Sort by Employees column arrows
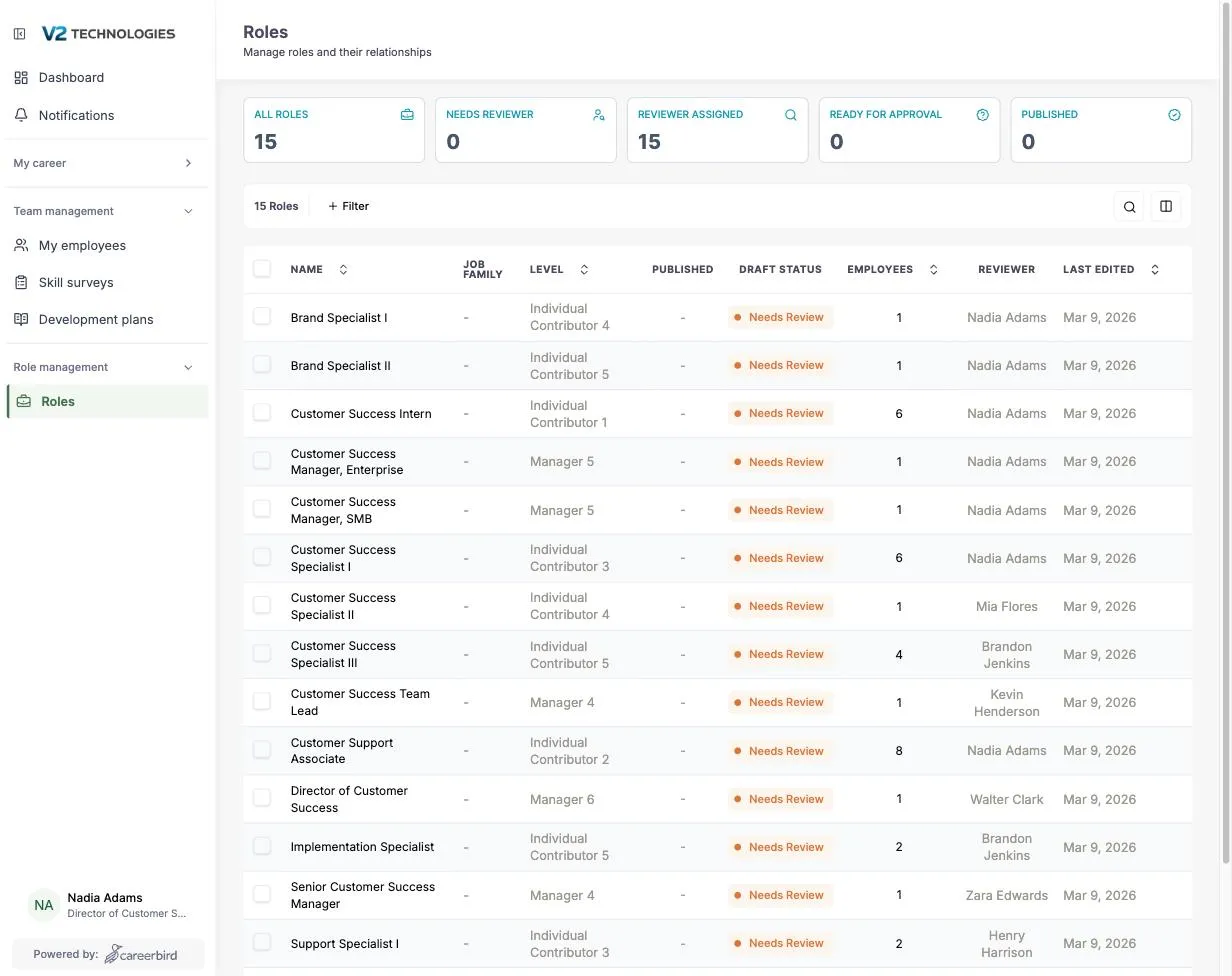This screenshot has height=976, width=1232. click(934, 269)
